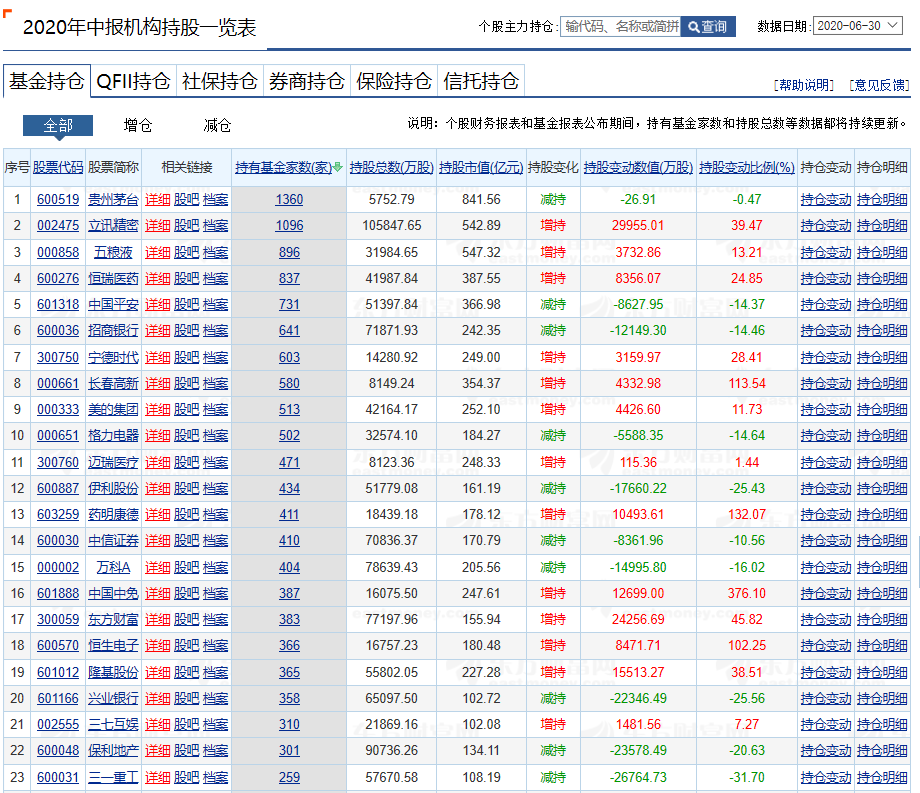The height and width of the screenshot is (793, 920).
Task: Select the 全部 filter
Action: pos(58,126)
